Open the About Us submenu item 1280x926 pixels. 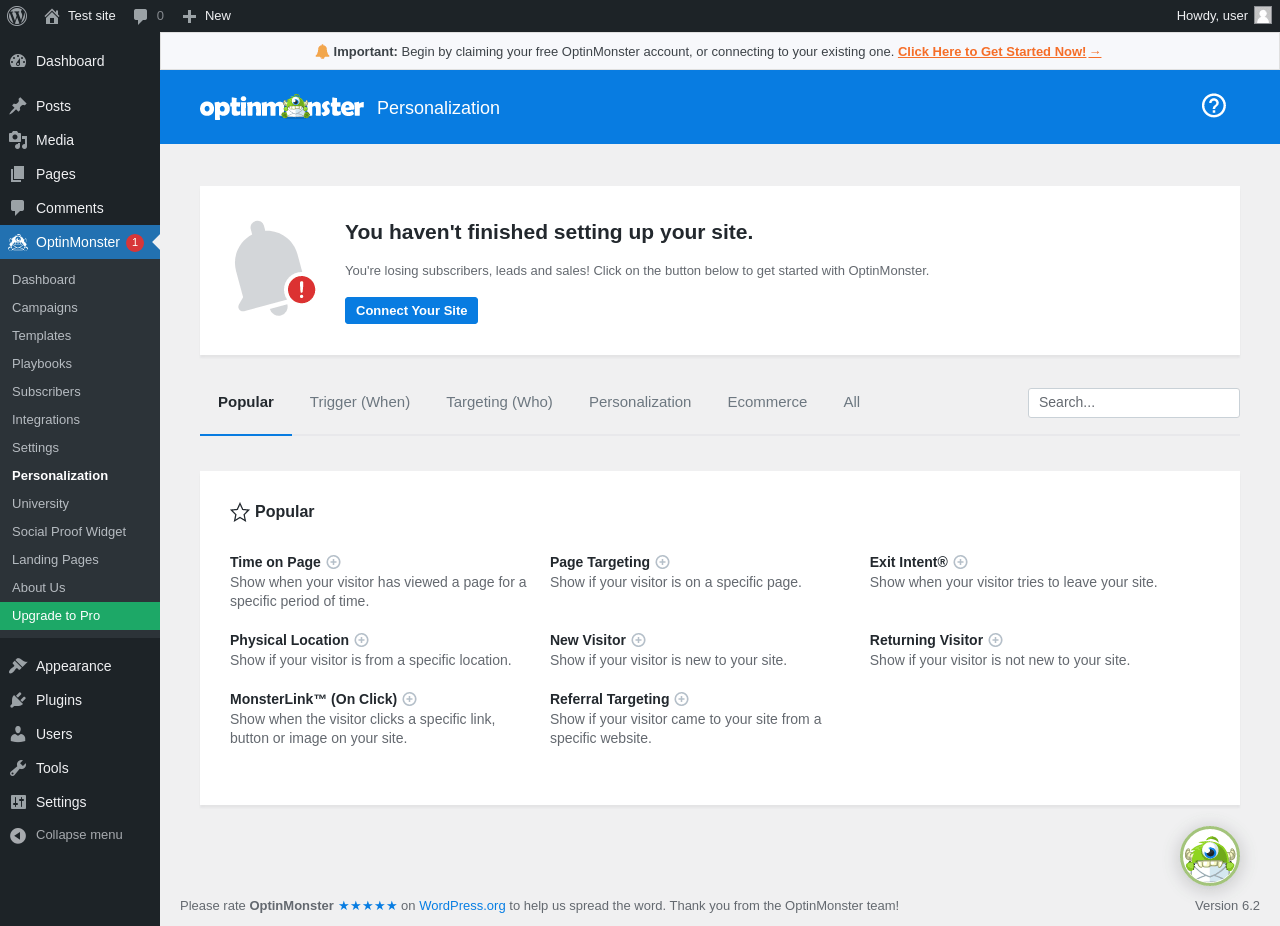80,588
